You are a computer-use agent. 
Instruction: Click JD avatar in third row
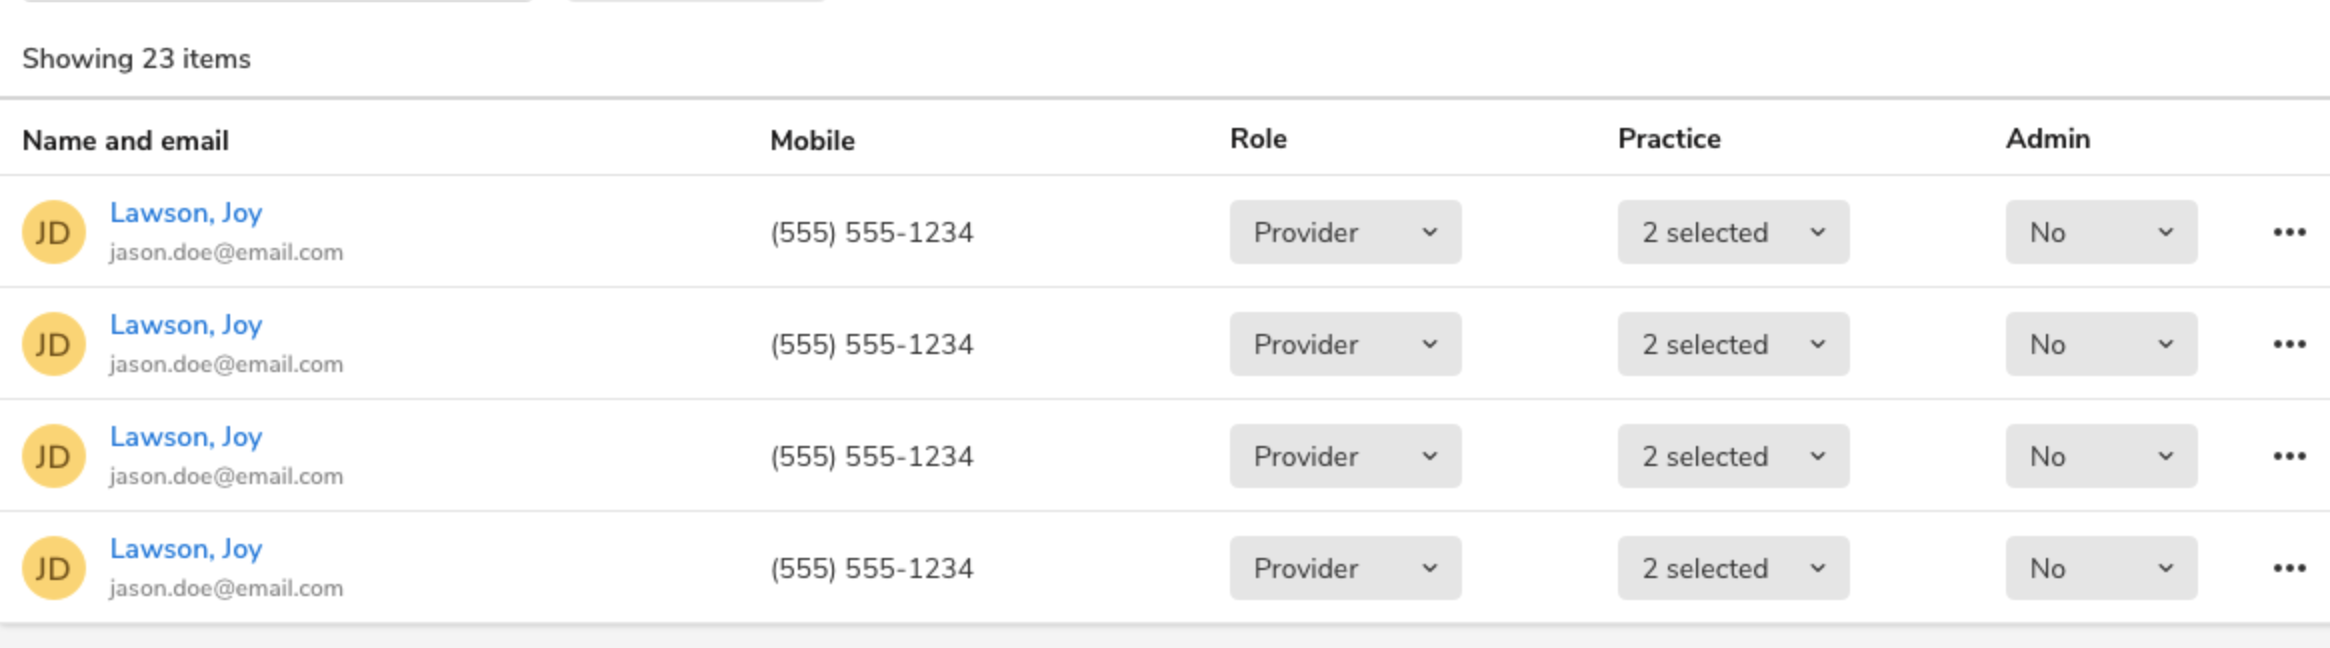point(54,456)
